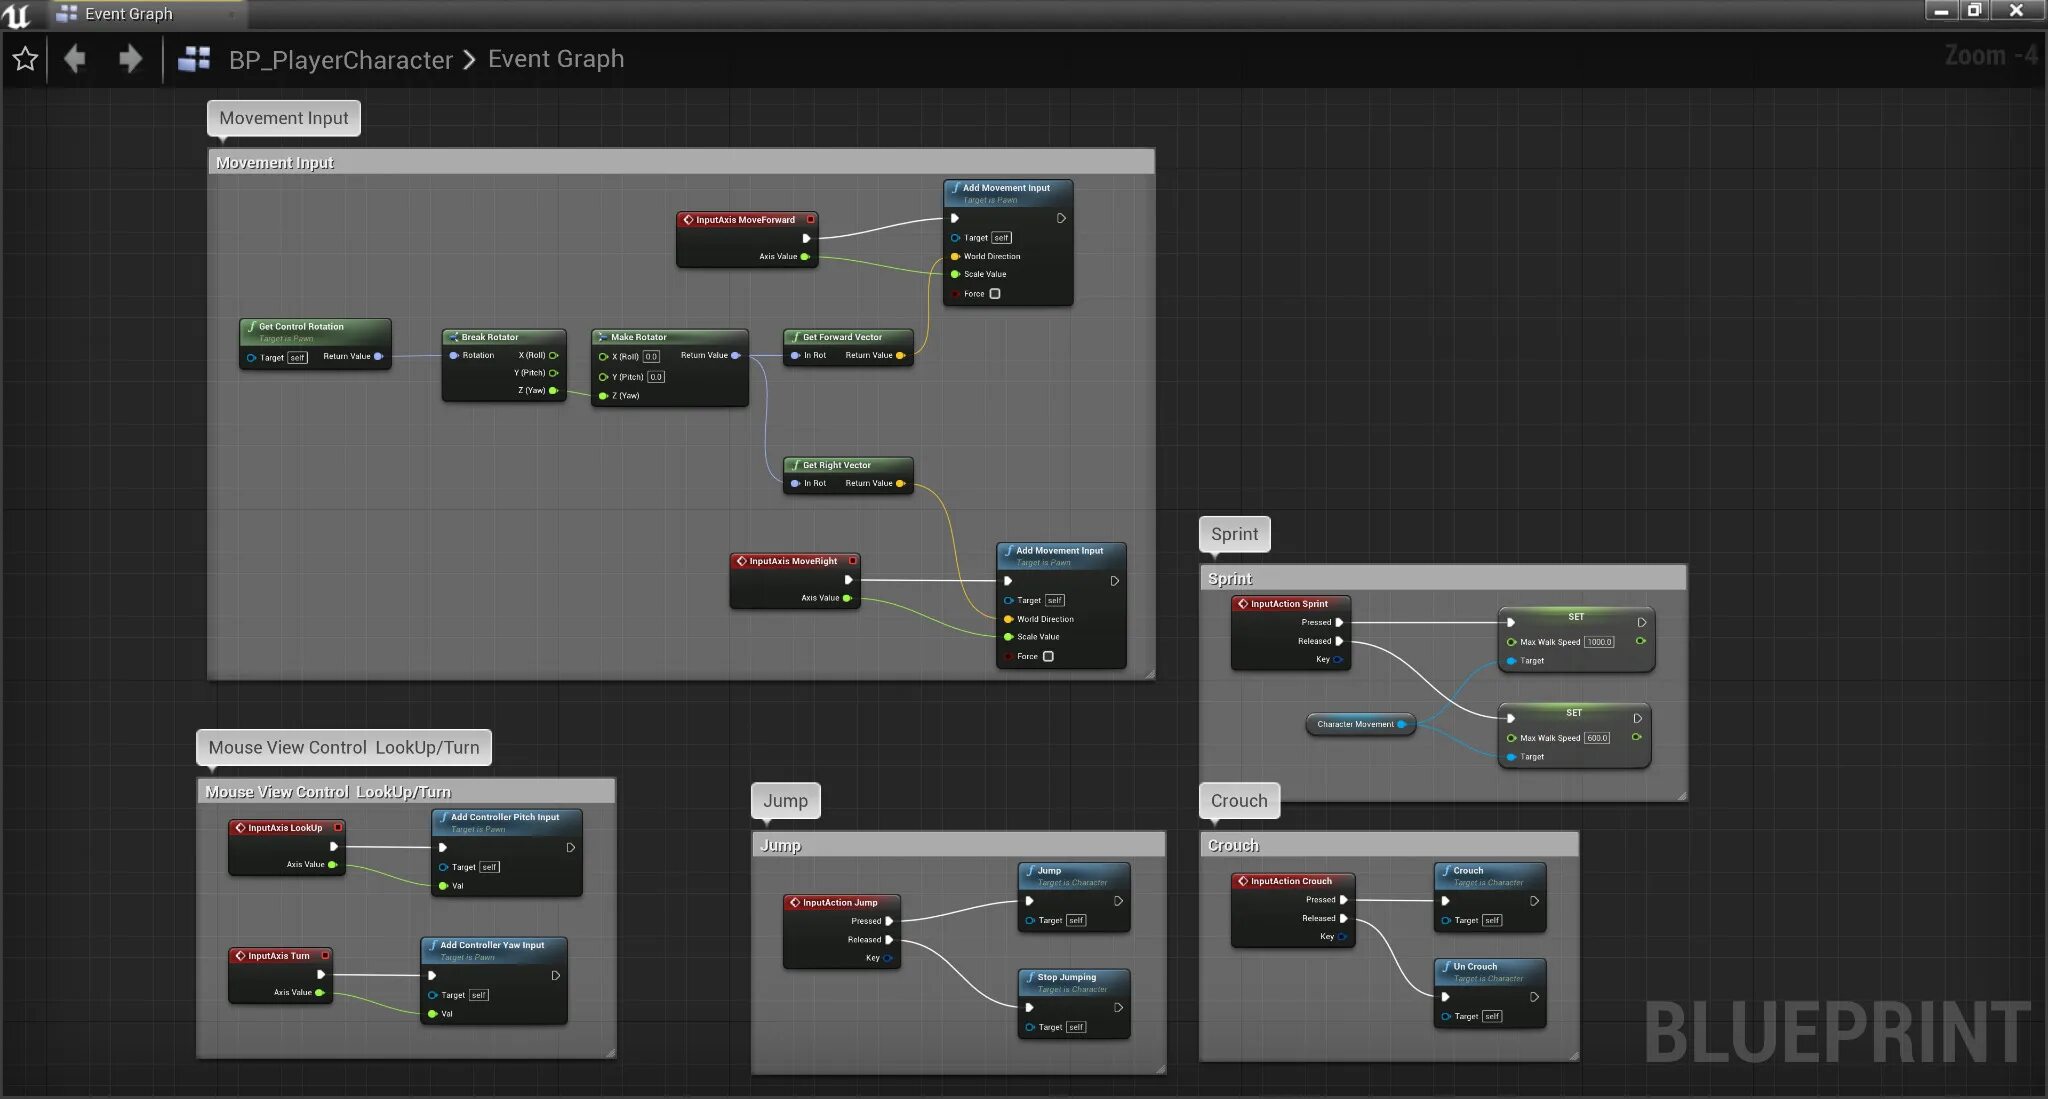The width and height of the screenshot is (2048, 1099).
Task: Open the BP_PlayerCharacter breadcrumb
Action: [x=341, y=60]
